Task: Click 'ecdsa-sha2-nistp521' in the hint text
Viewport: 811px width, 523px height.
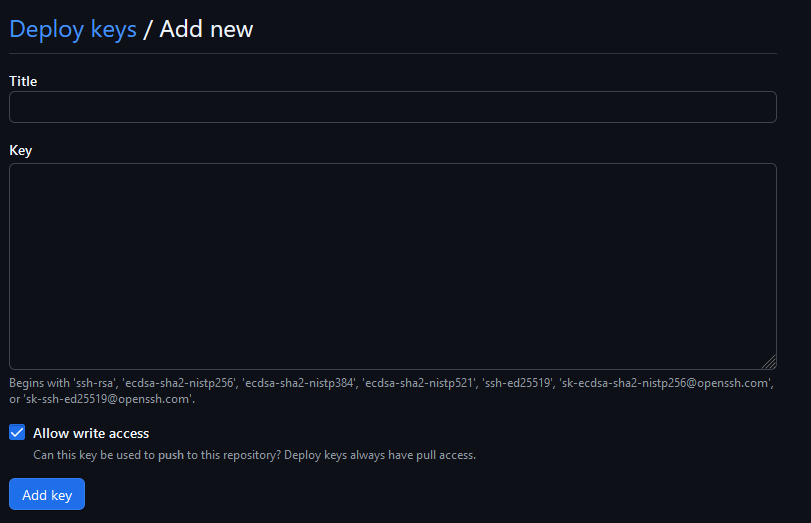Action: click(419, 383)
